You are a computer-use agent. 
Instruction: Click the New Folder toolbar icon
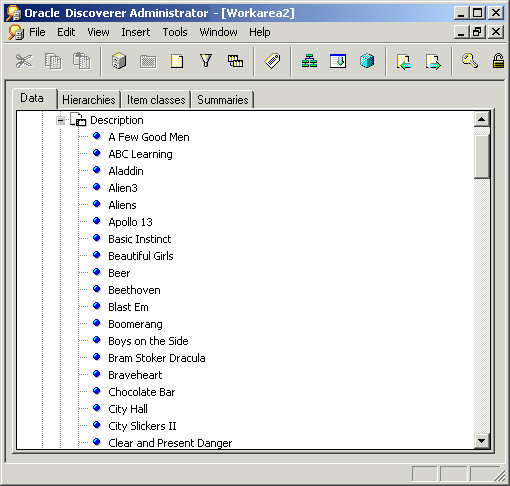pos(148,62)
